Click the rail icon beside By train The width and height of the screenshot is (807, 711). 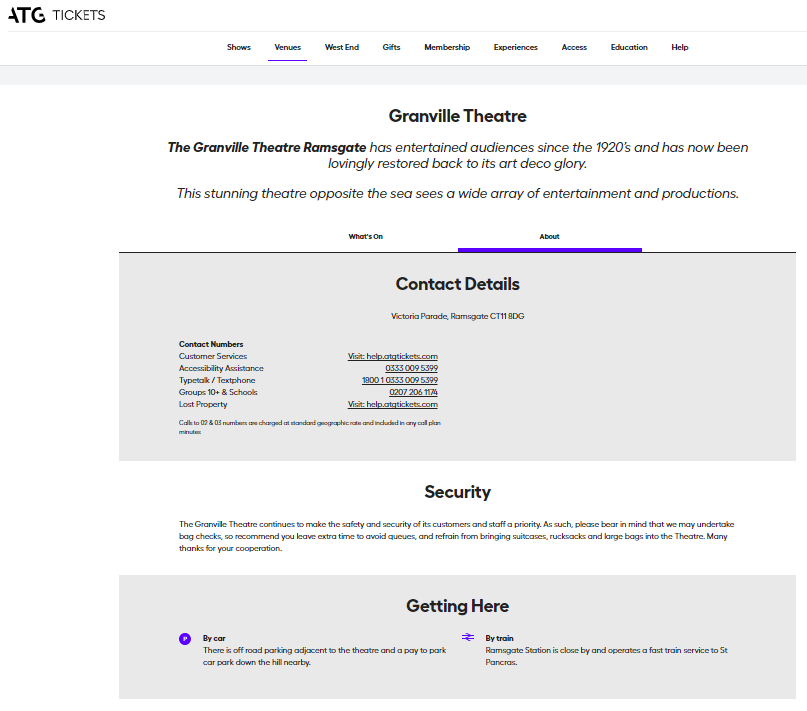pyautogui.click(x=468, y=637)
